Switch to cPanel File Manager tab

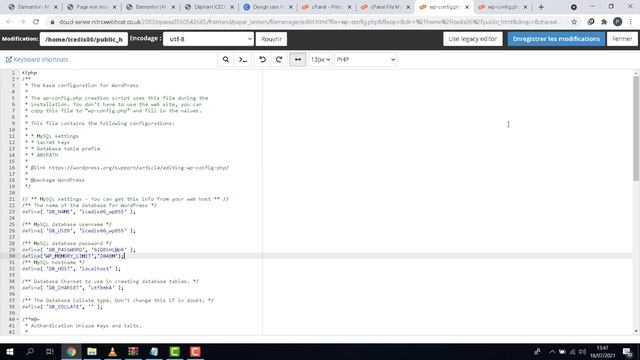click(386, 7)
